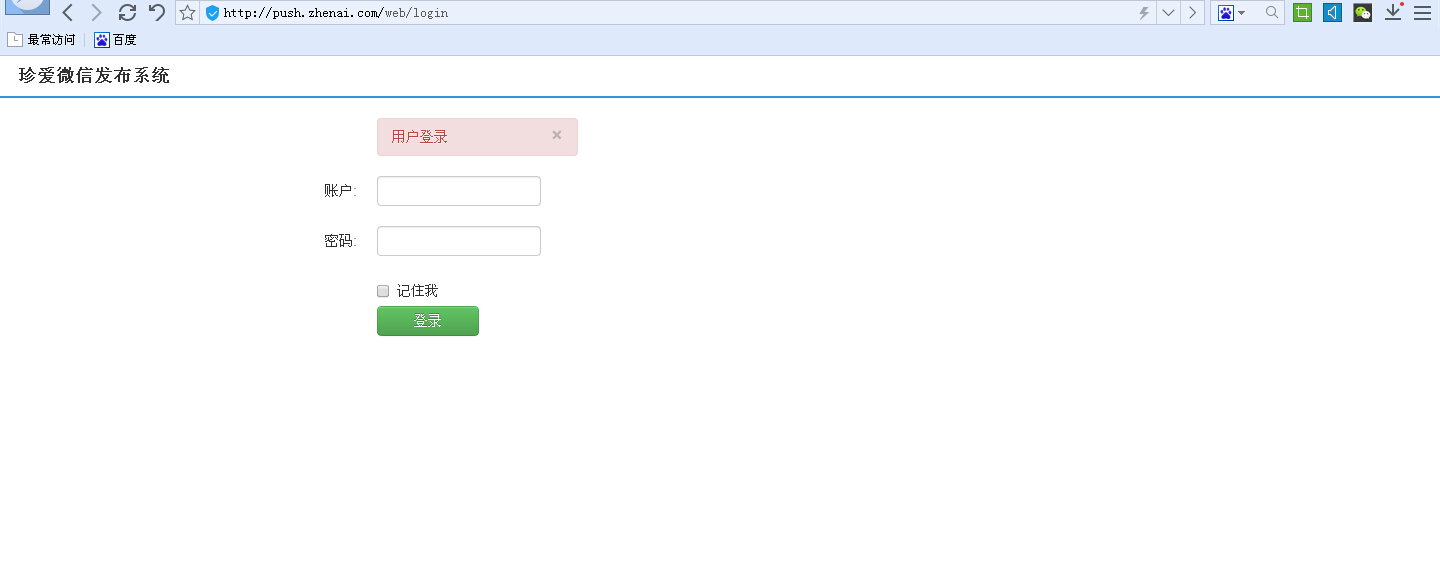Open the Baidu search engine selector dropdown
Viewport: 1440px width, 569px height.
(1232, 13)
